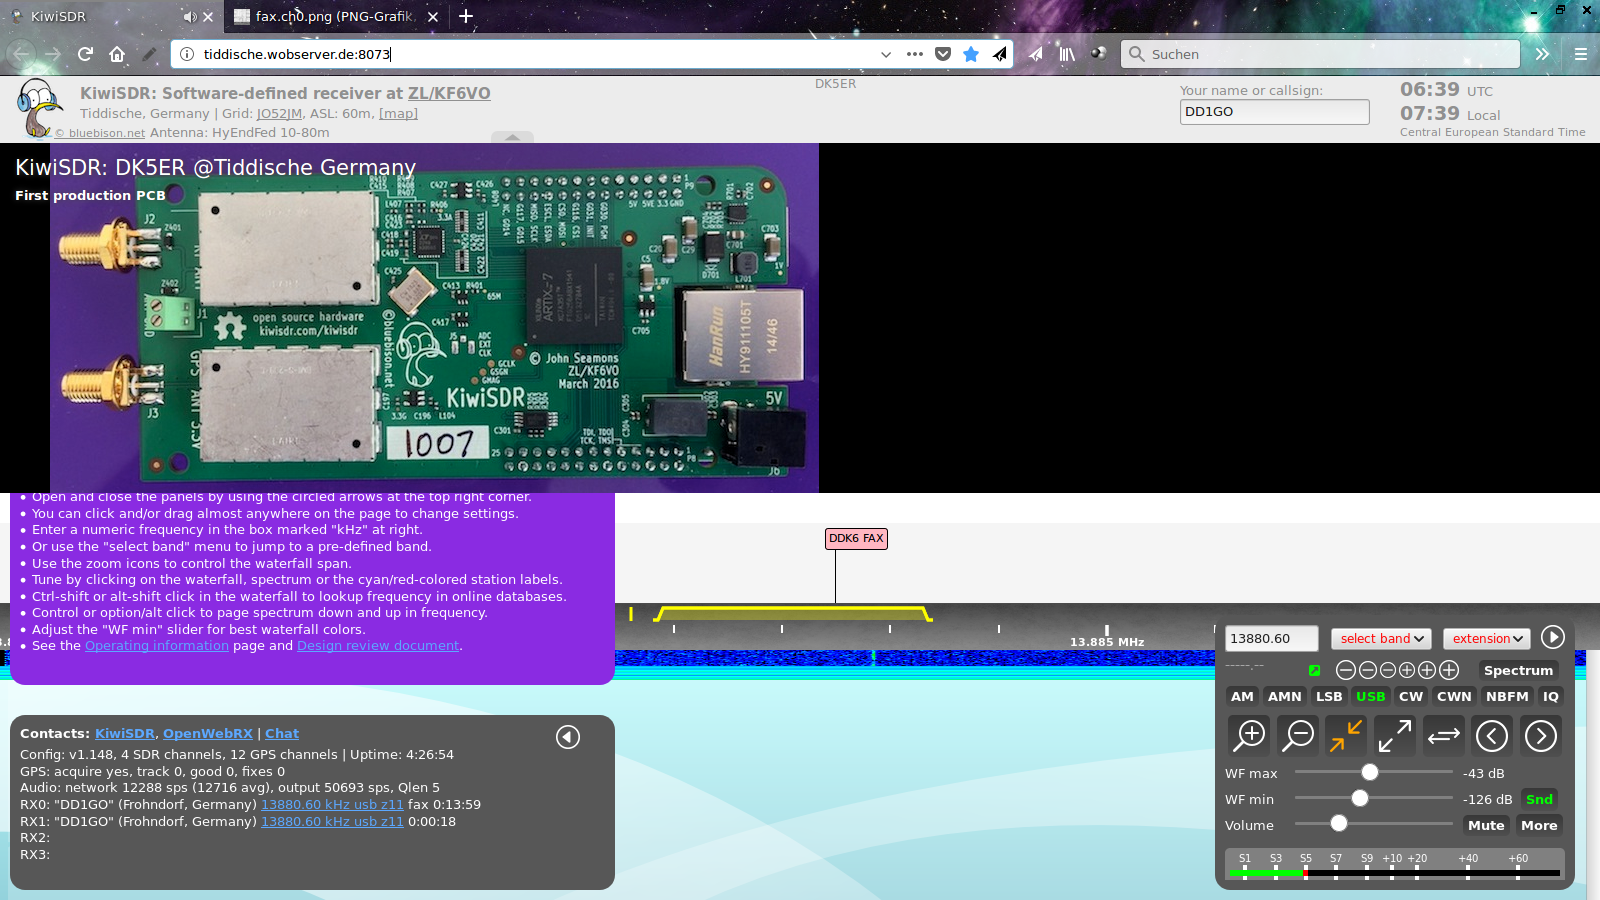Viewport: 1600px width, 900px height.
Task: Click the green frequency link arrow icon
Action: point(1314,670)
